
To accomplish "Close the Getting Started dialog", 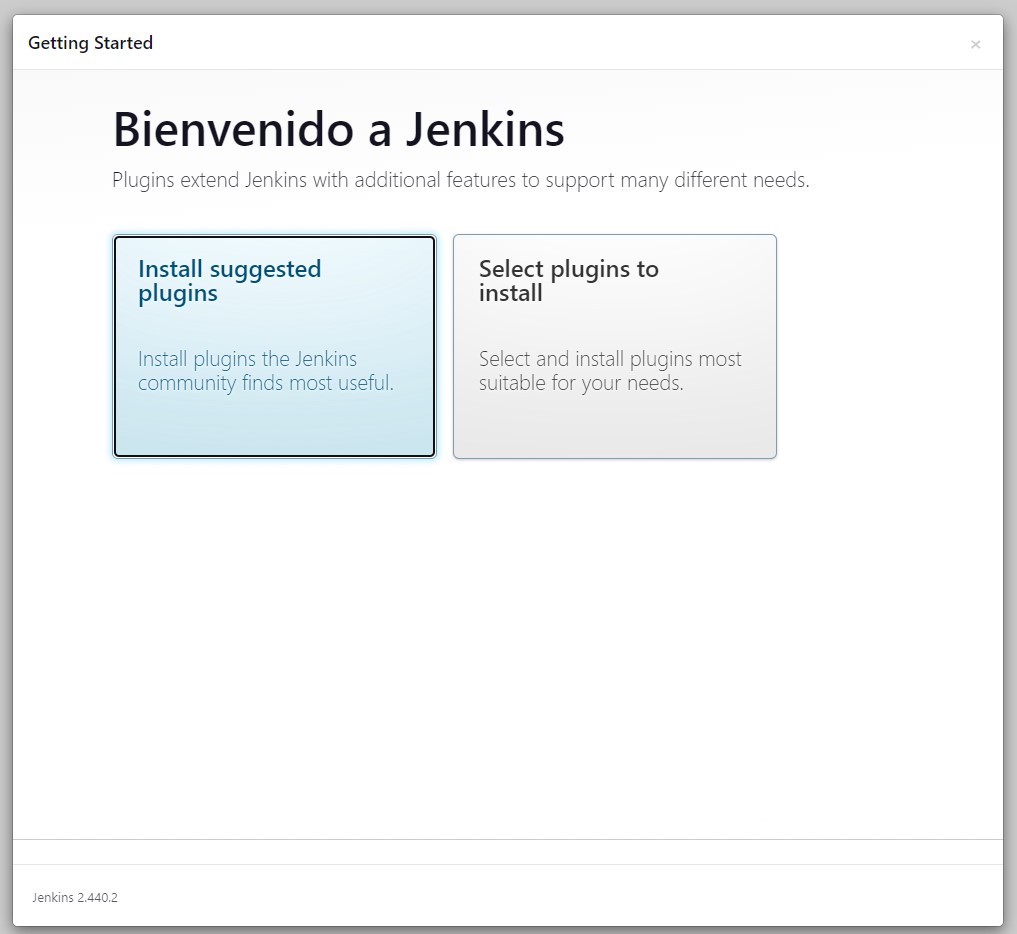I will (975, 44).
